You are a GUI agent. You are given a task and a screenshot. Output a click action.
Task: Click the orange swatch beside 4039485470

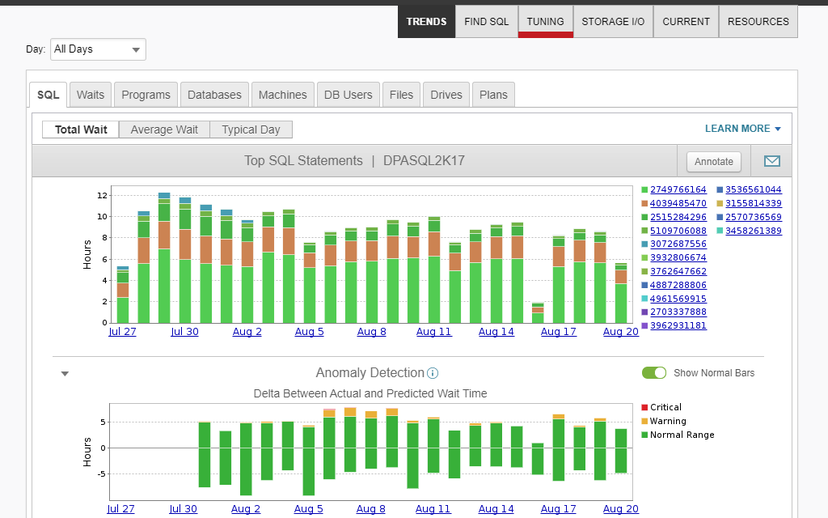[644, 204]
